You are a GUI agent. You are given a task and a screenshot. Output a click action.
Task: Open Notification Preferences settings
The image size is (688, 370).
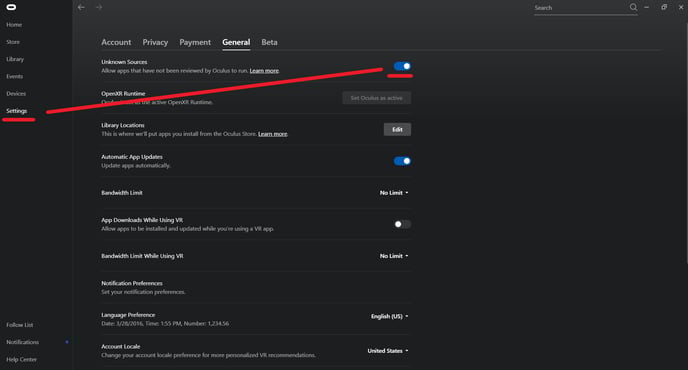[x=256, y=287]
